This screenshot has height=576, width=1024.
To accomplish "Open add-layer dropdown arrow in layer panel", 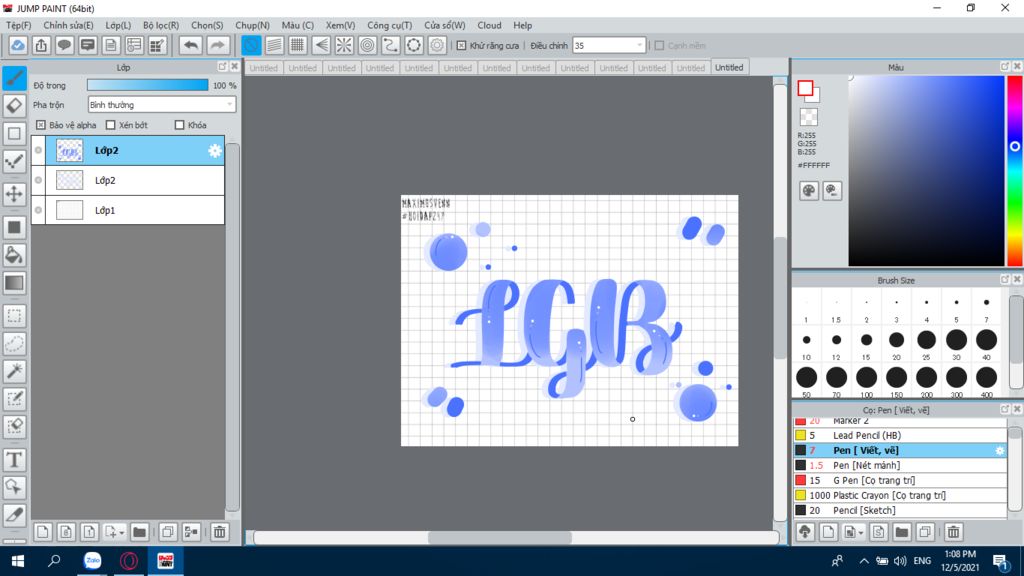I will click(x=121, y=533).
